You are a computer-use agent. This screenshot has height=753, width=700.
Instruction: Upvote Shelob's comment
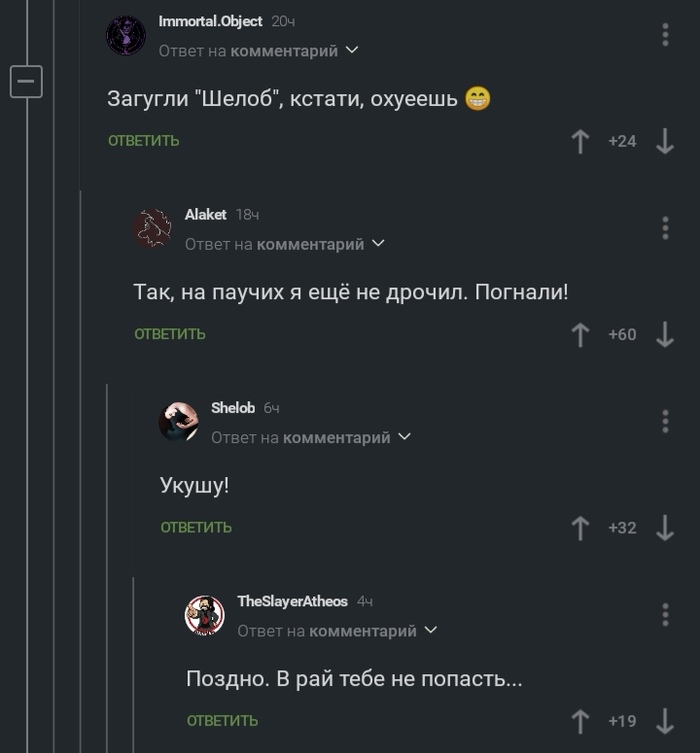[x=580, y=528]
